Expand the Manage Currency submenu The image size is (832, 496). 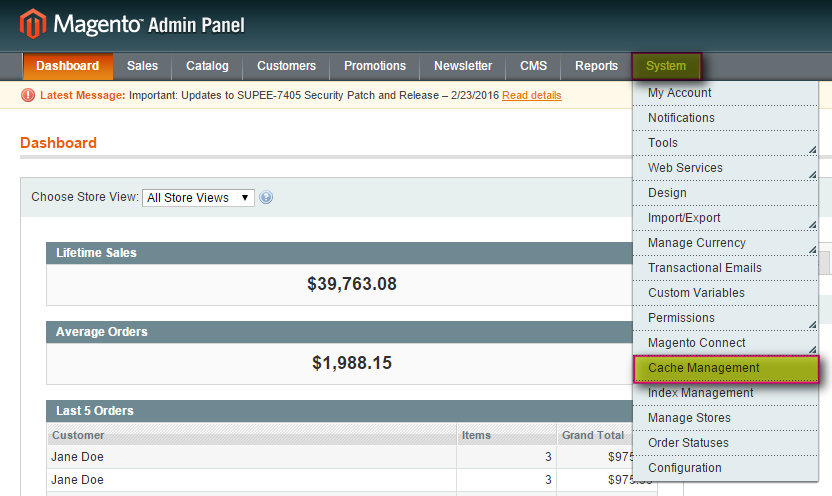725,243
